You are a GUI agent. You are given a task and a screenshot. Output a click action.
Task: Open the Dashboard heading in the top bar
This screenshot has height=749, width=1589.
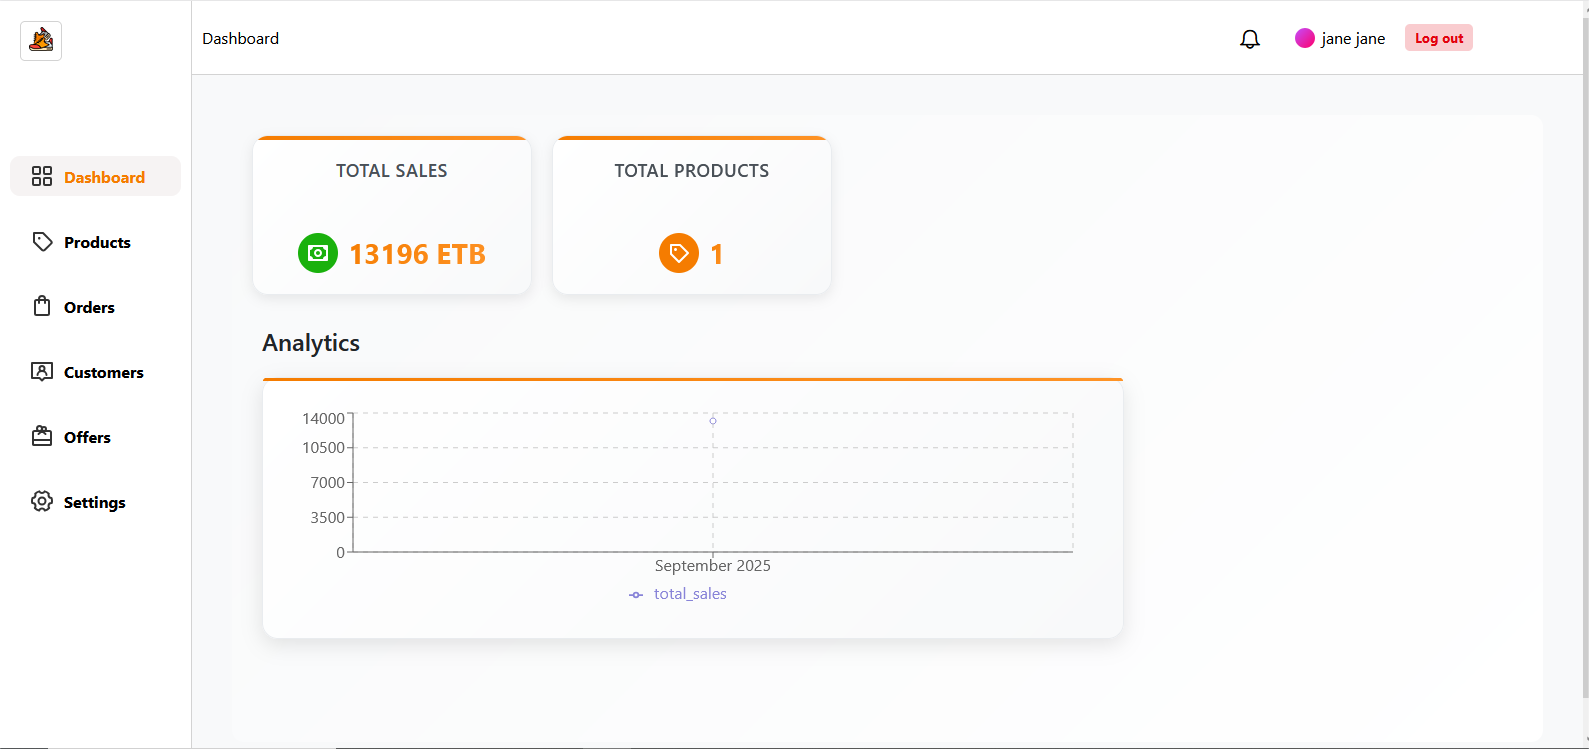click(x=240, y=38)
